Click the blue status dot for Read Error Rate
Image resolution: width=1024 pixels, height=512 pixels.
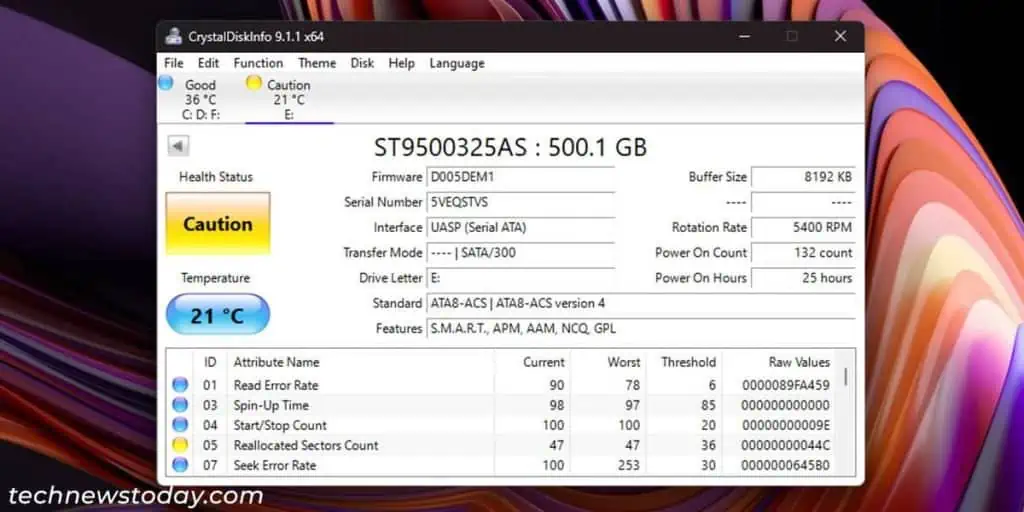click(180, 385)
